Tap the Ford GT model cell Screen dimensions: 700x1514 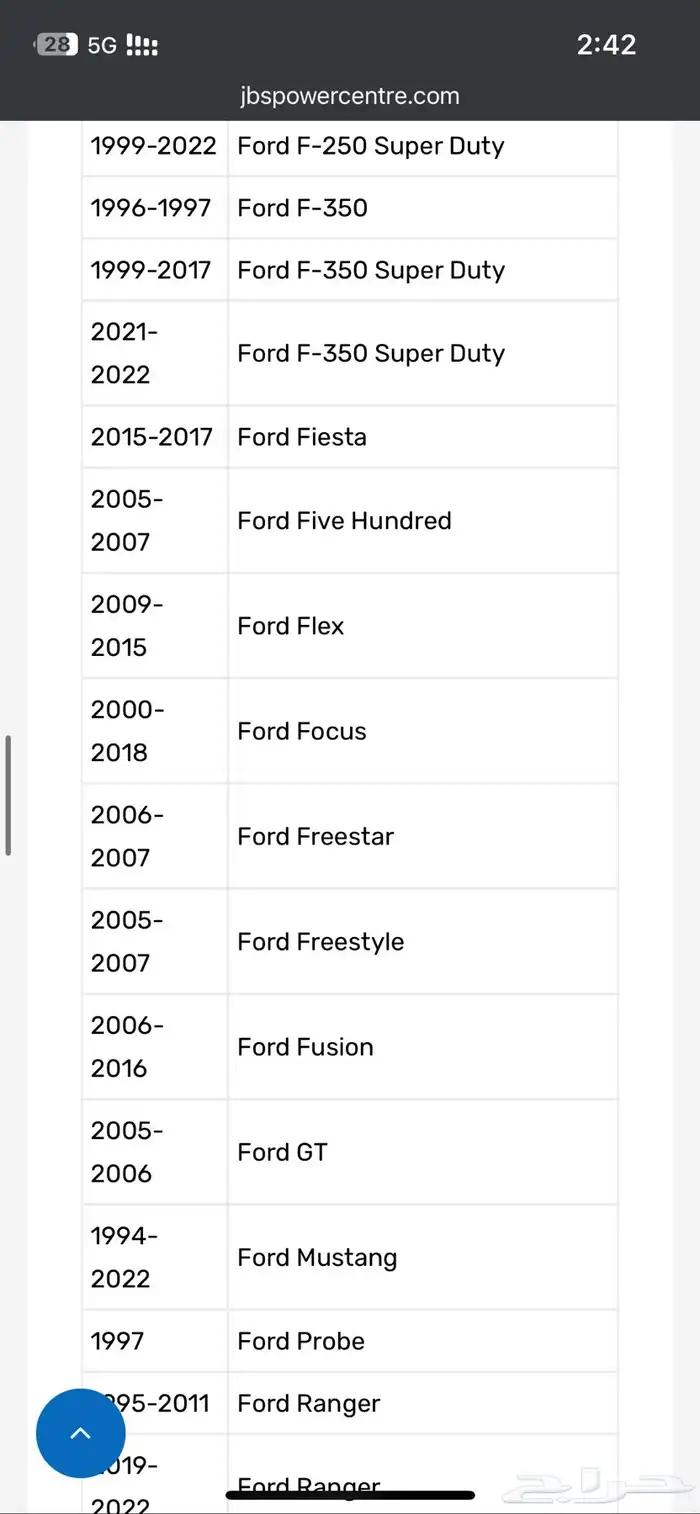click(x=282, y=1152)
